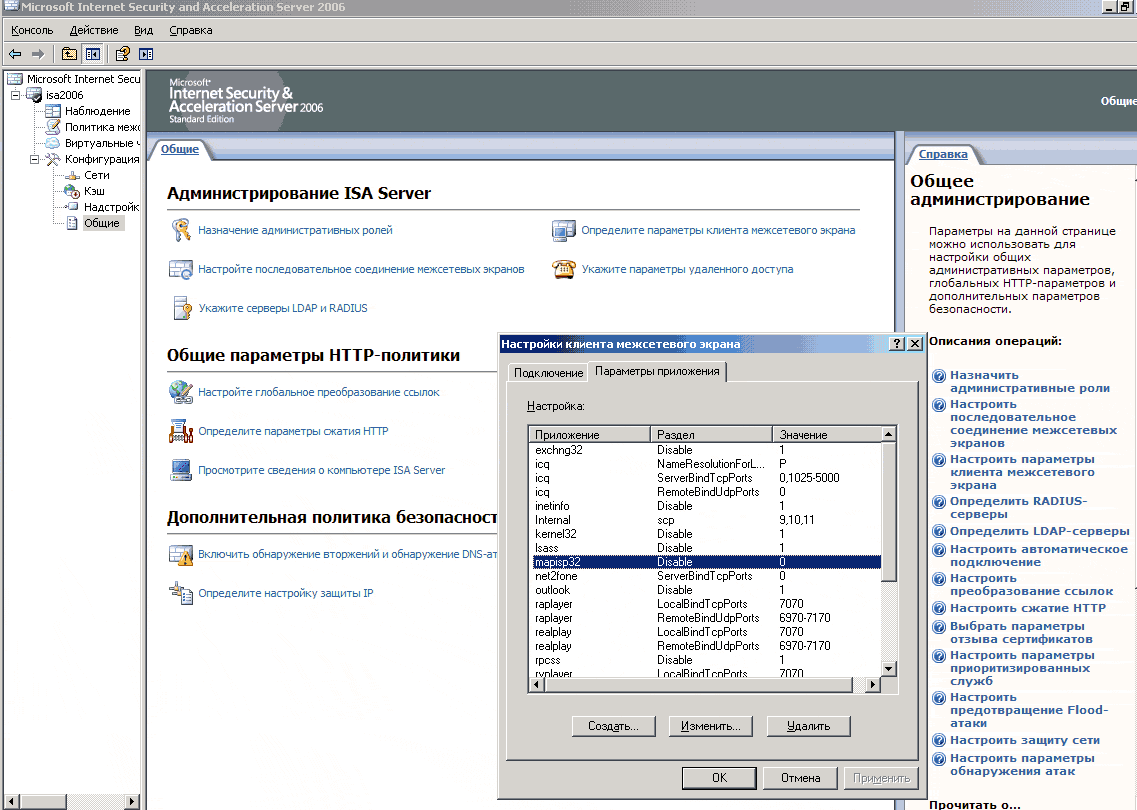The height and width of the screenshot is (810, 1137).
Task: Click the last toolbar pane icon
Action: click(146, 54)
